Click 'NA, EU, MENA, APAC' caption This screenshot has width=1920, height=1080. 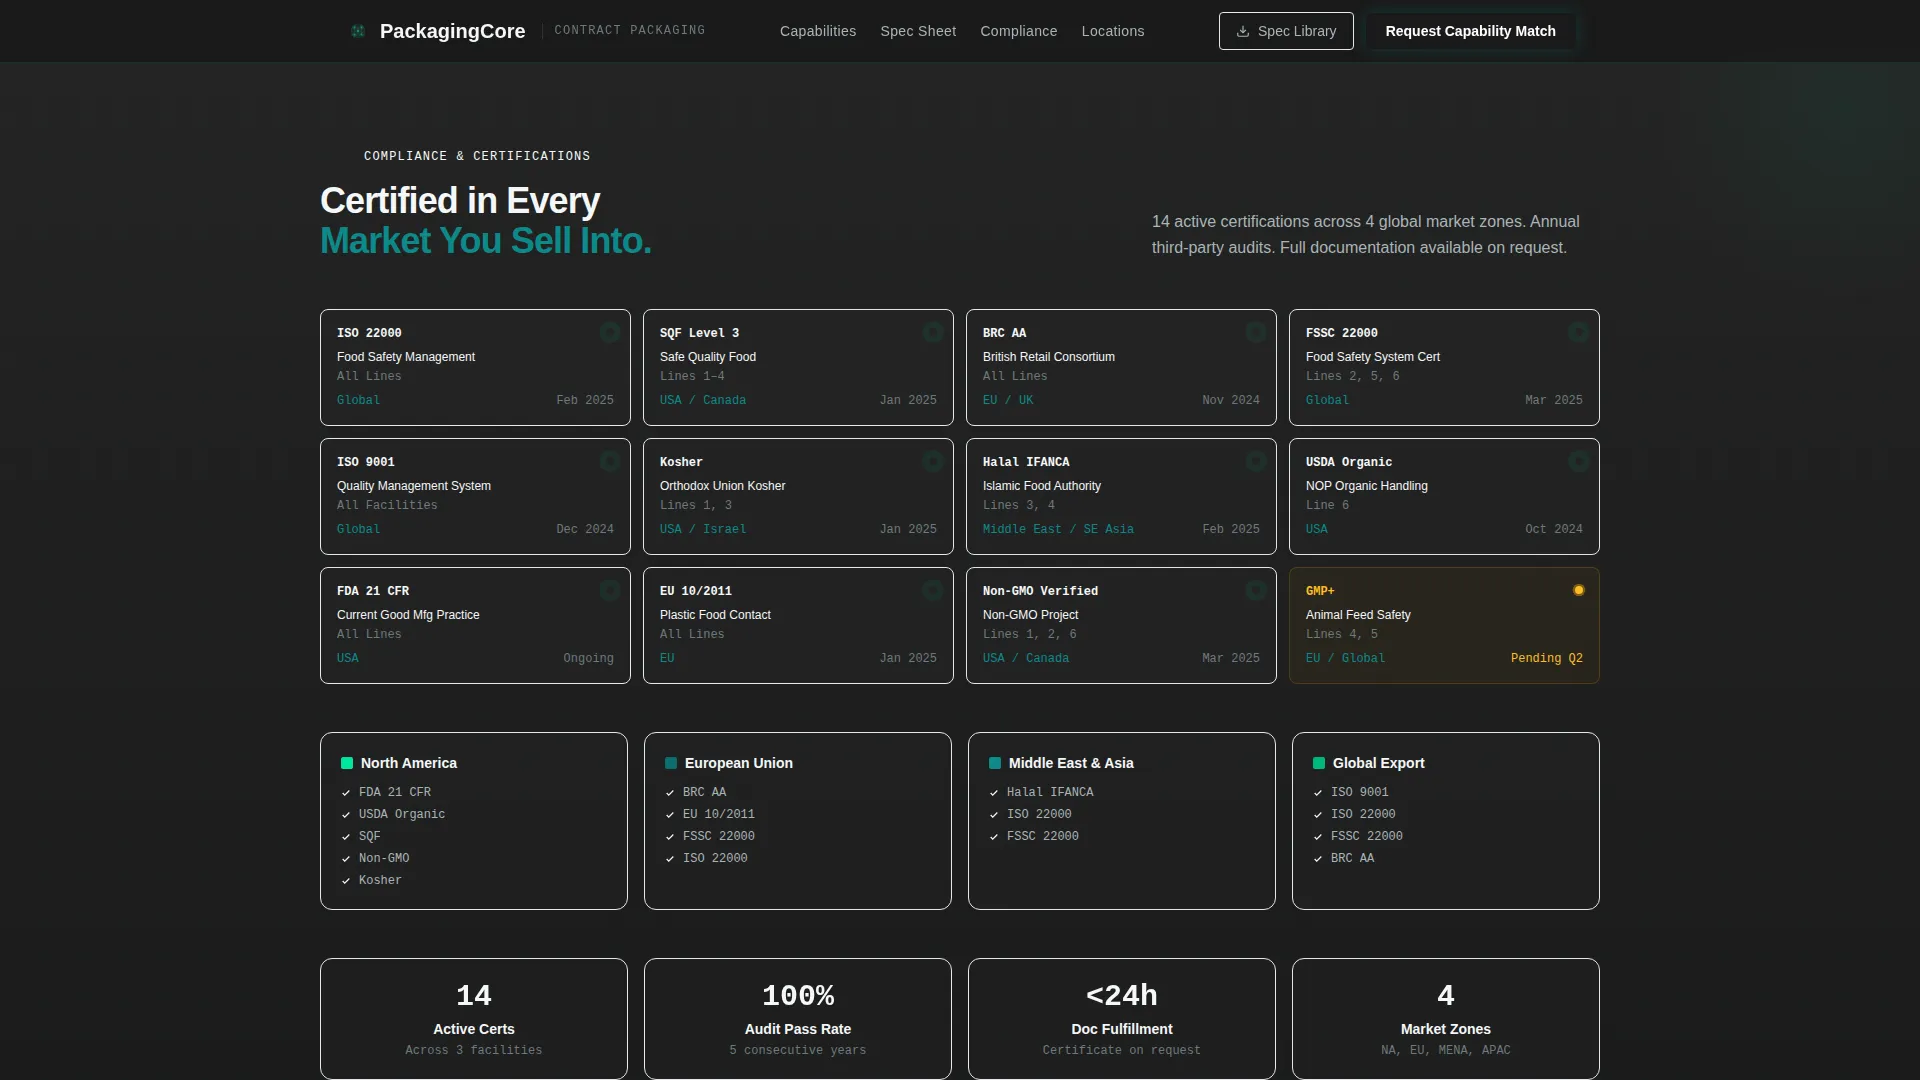click(x=1446, y=1050)
